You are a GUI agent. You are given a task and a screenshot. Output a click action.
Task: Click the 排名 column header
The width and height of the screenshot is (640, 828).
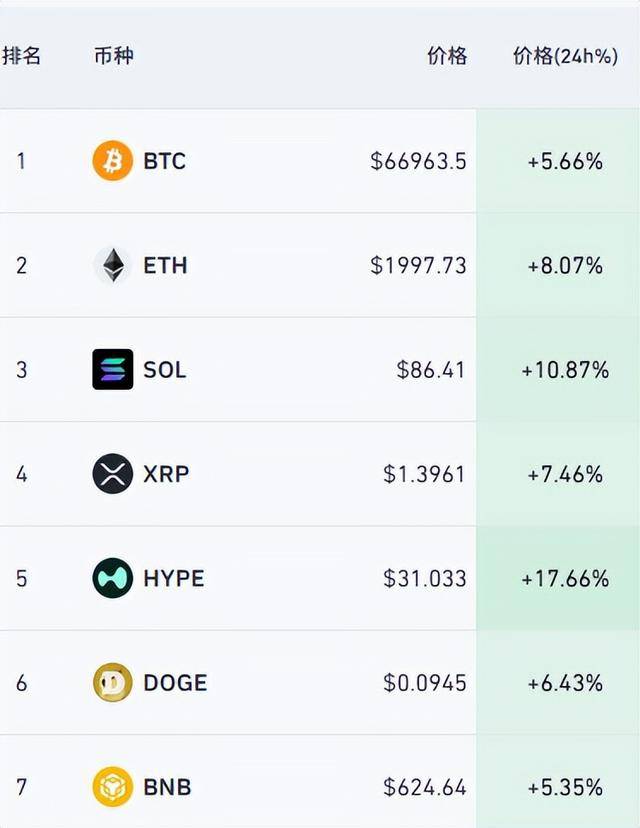[22, 57]
